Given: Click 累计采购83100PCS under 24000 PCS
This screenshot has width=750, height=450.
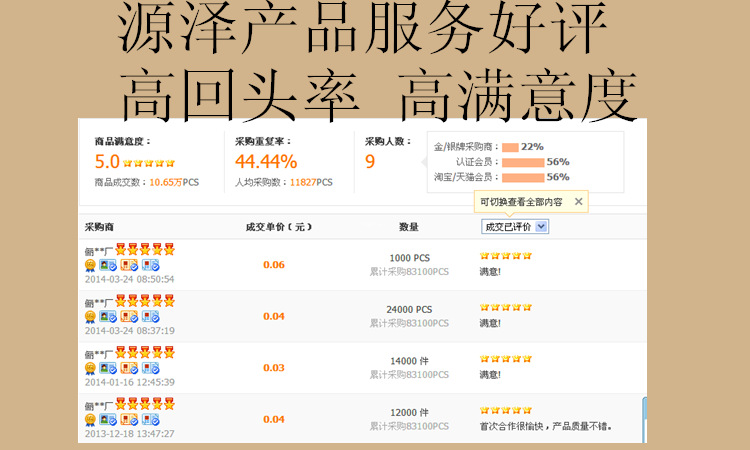Looking at the screenshot, I should click(x=409, y=324).
